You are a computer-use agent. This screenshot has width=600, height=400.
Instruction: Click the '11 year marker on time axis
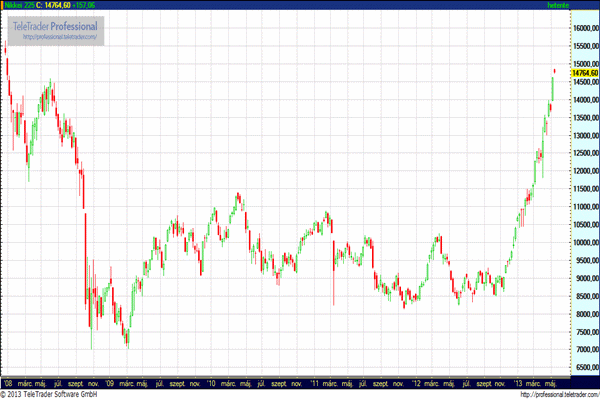pos(315,382)
